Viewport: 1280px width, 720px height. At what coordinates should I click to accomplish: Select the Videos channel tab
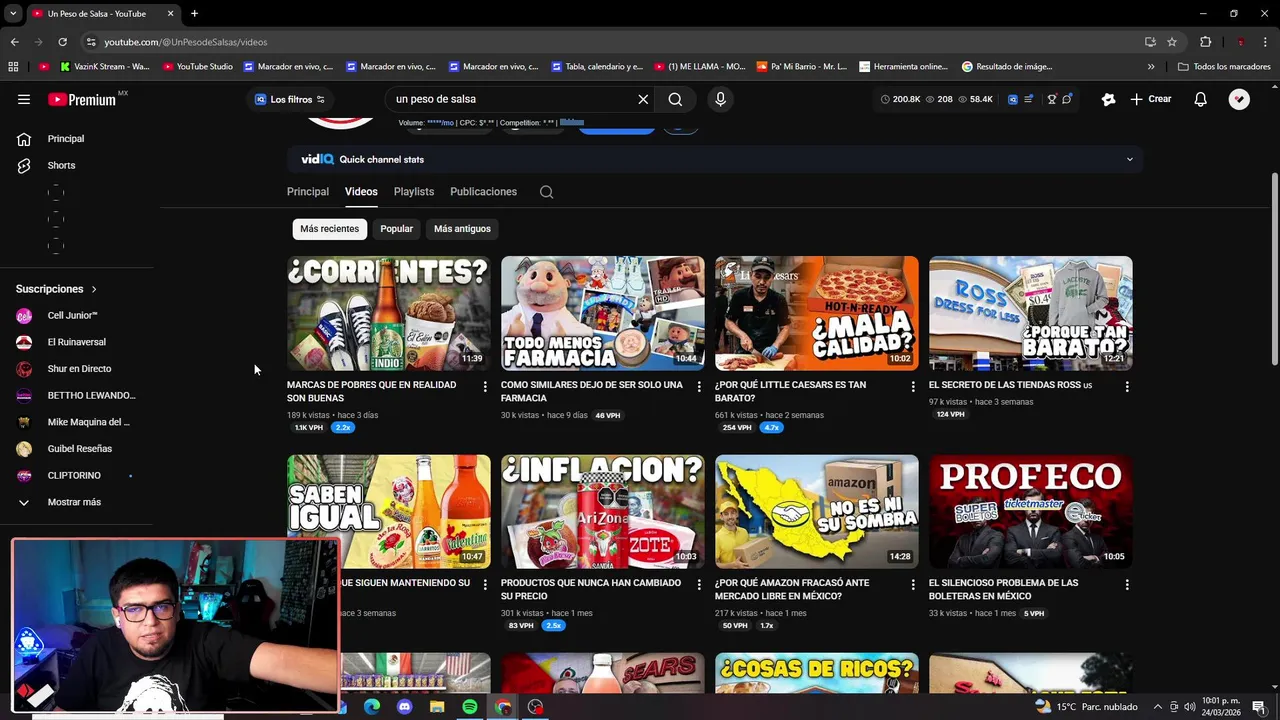pyautogui.click(x=361, y=192)
